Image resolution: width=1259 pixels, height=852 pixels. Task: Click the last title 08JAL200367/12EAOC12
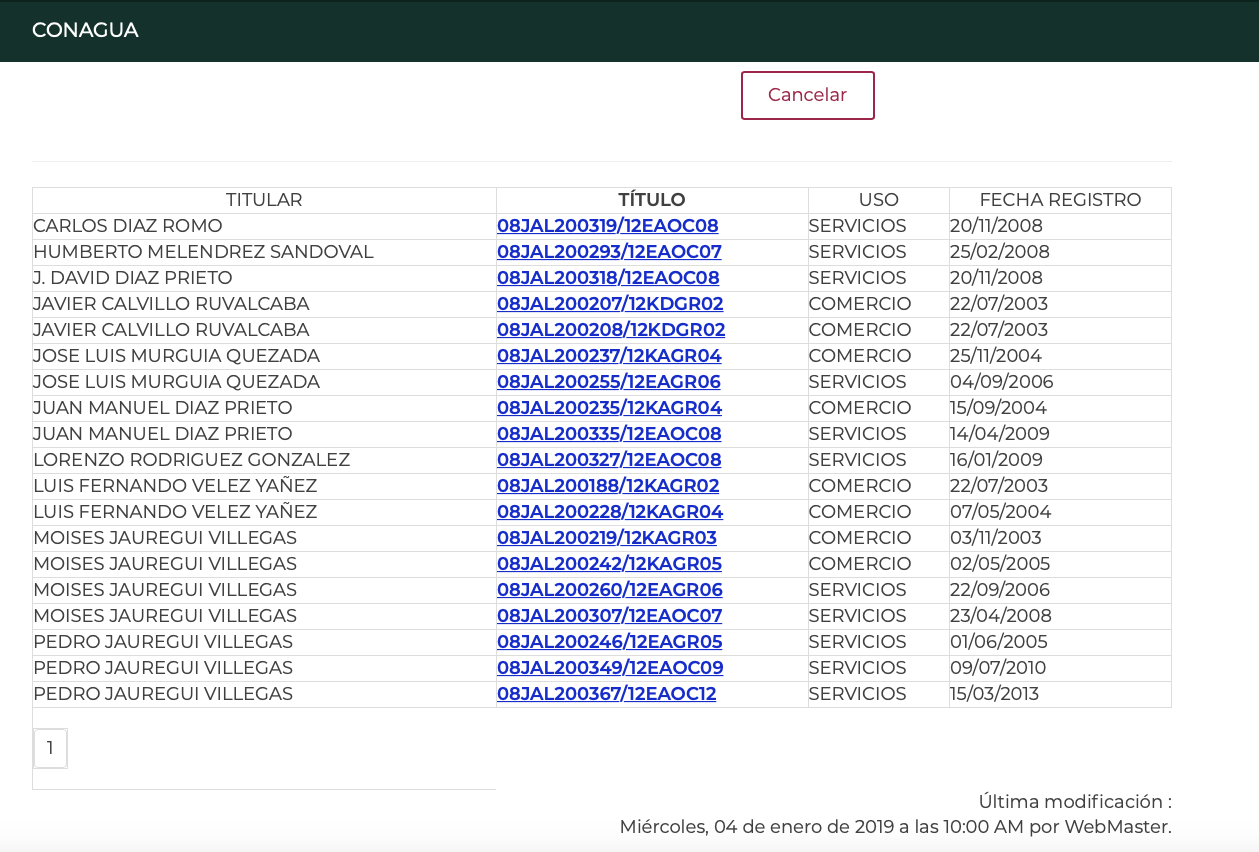tap(606, 694)
